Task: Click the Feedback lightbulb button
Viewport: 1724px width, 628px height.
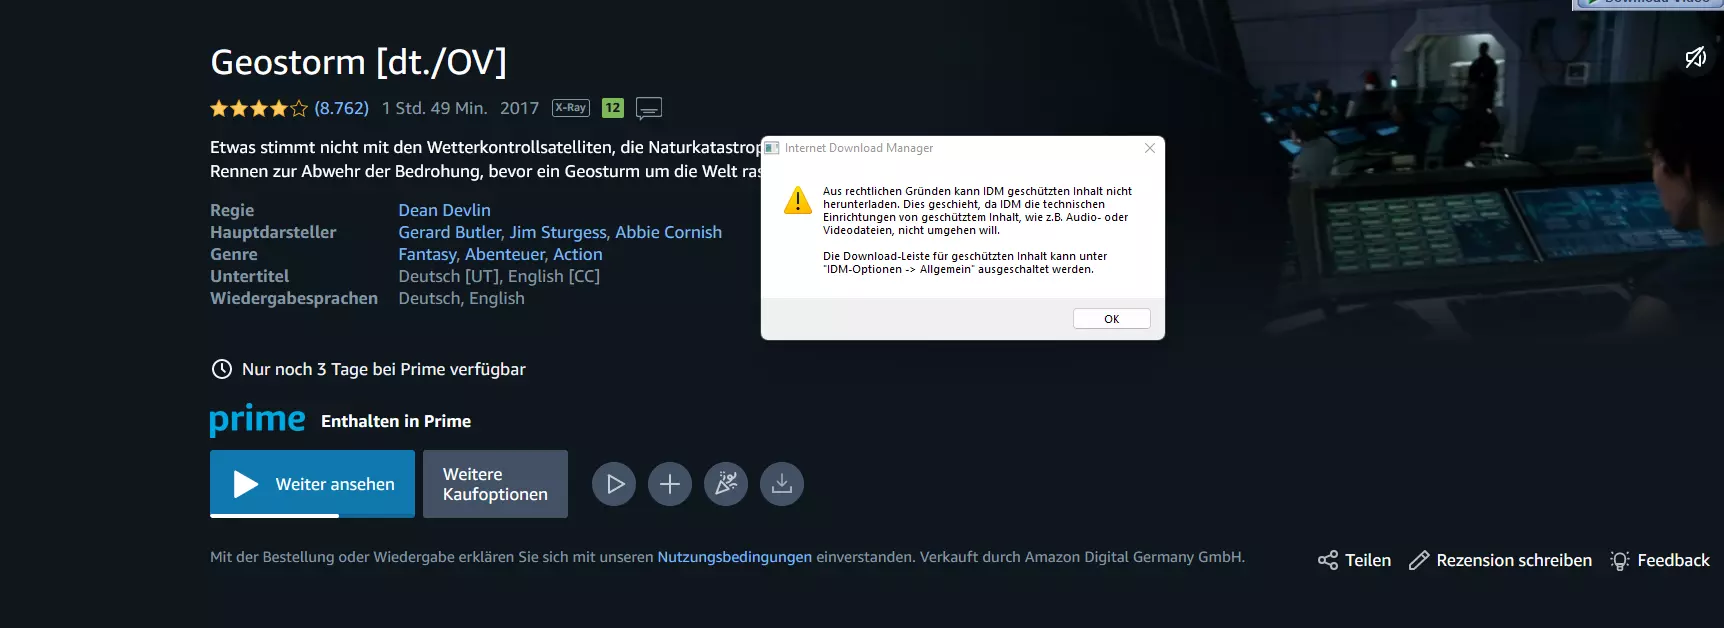Action: coord(1659,560)
